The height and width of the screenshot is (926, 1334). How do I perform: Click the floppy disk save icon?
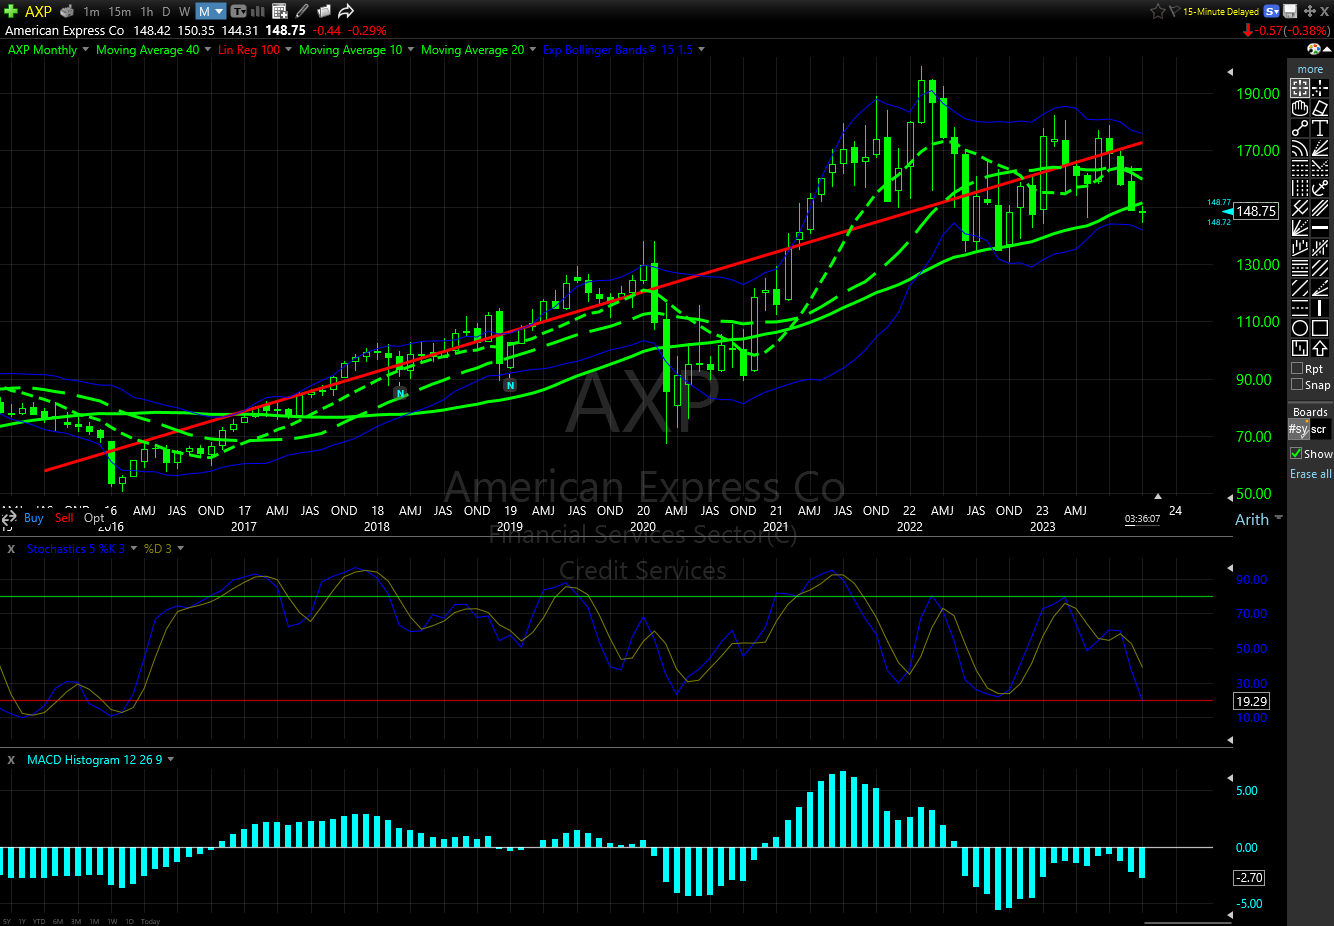pos(1290,11)
